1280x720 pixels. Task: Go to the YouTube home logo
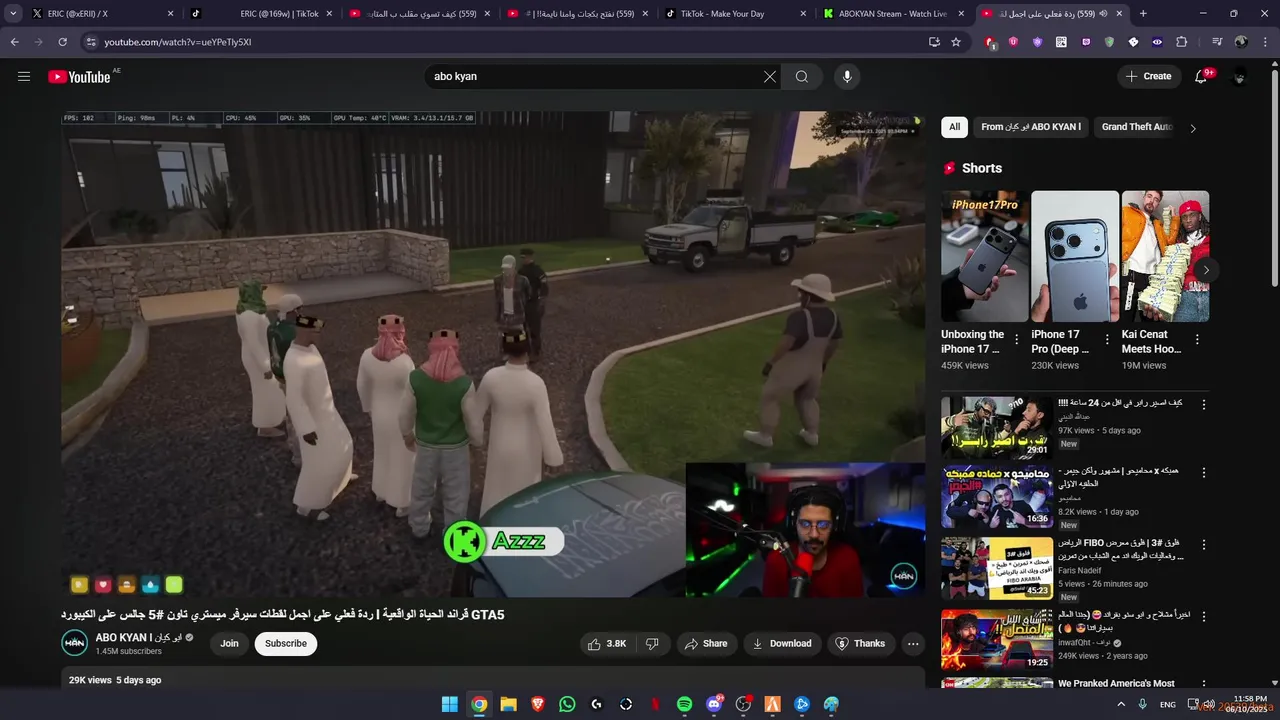coord(79,76)
